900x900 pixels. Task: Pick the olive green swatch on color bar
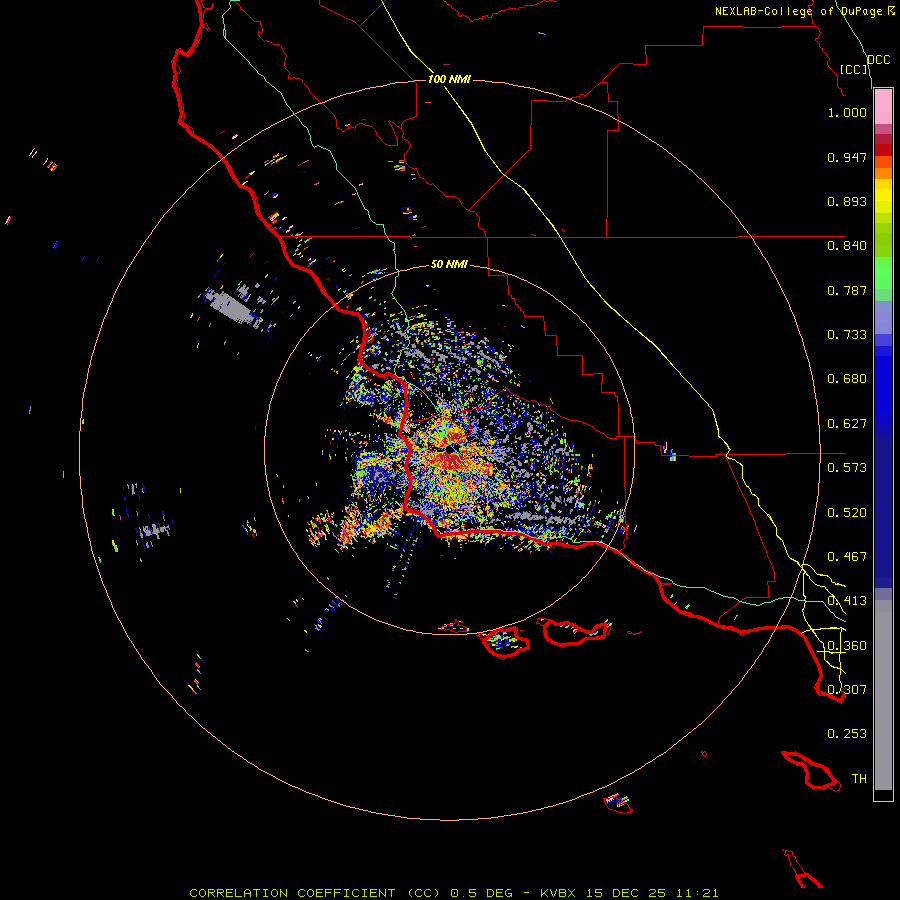click(883, 239)
